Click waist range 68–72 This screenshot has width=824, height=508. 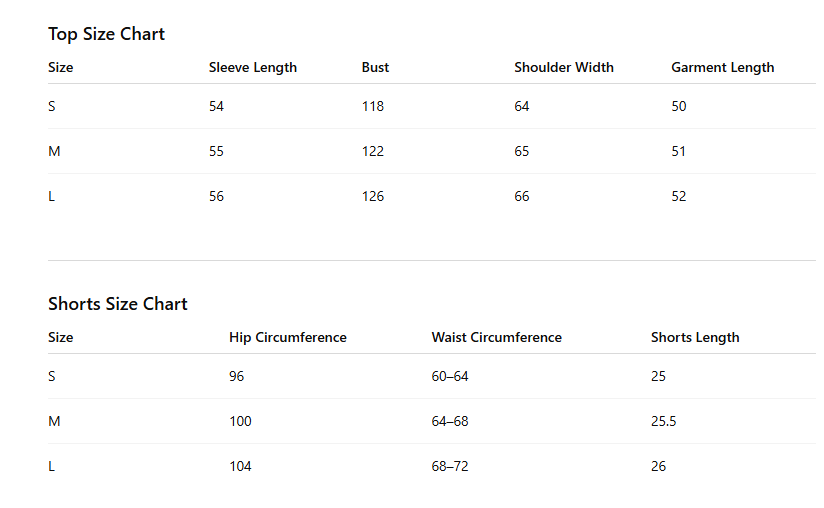(450, 467)
